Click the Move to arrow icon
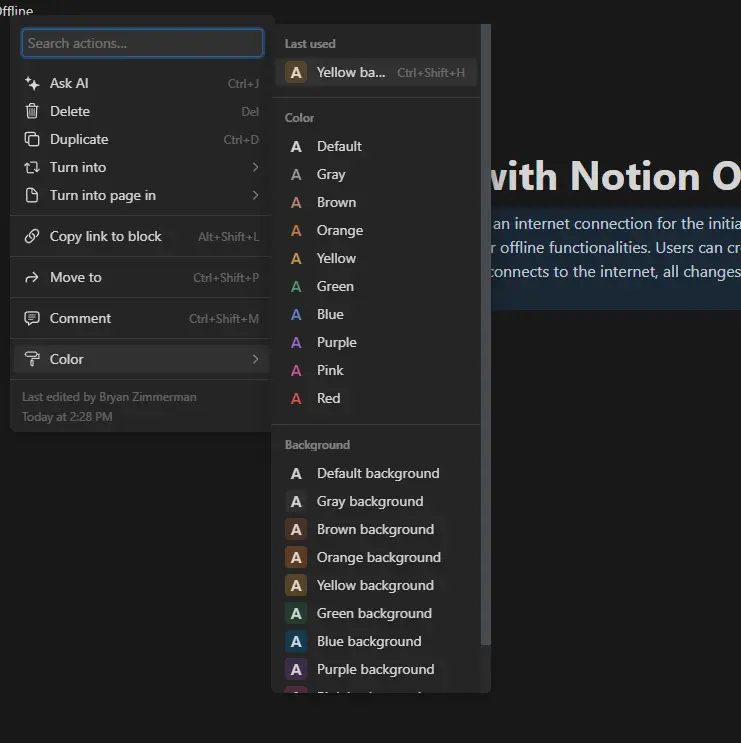The height and width of the screenshot is (743, 741). coord(32,278)
